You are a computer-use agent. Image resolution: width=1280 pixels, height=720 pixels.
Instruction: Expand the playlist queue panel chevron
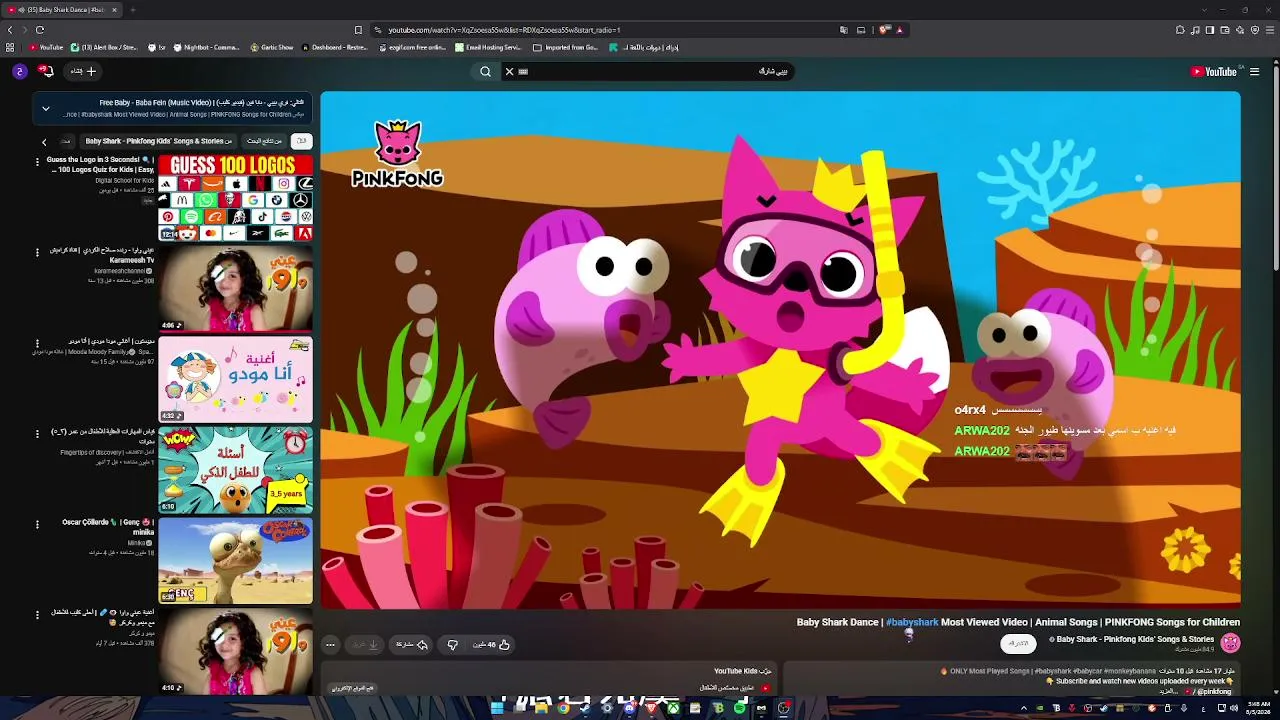tap(45, 108)
